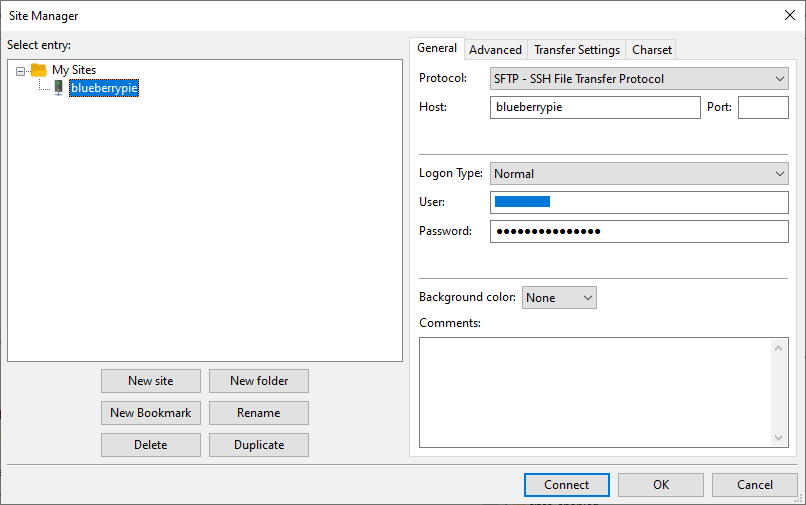Open the Transfer Settings tab

point(577,50)
